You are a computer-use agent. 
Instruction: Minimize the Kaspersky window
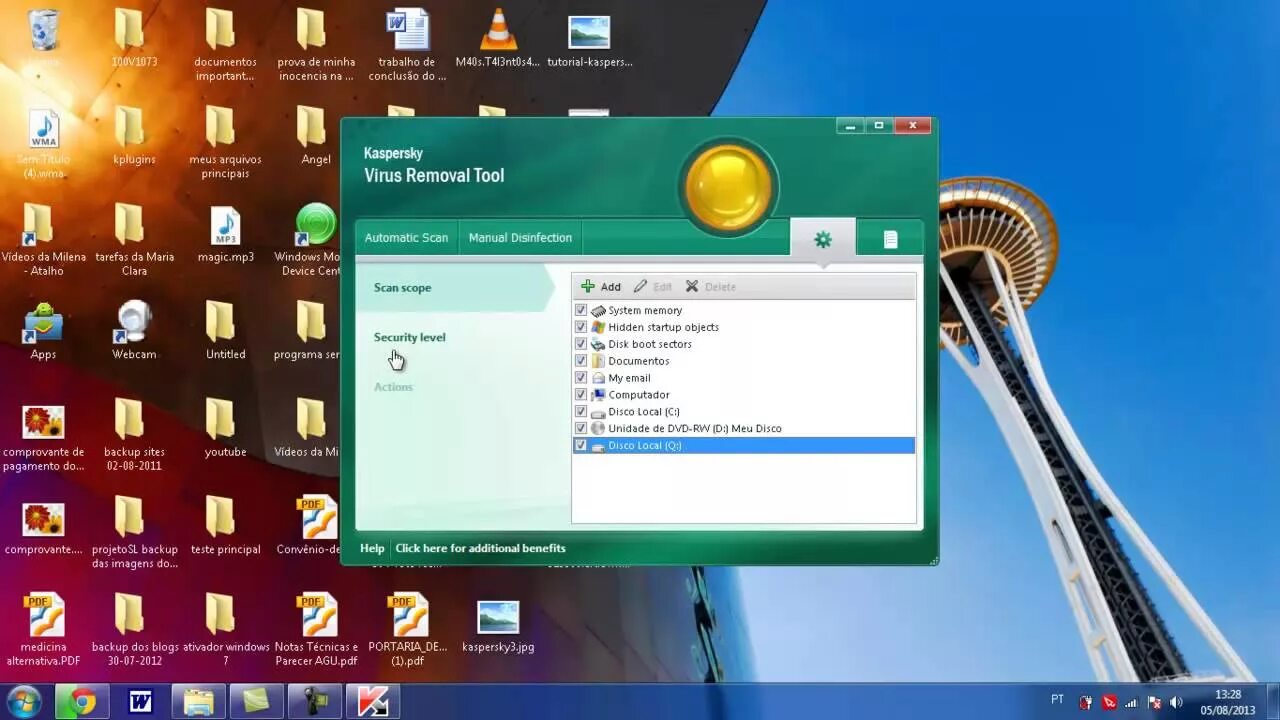pyautogui.click(x=850, y=126)
